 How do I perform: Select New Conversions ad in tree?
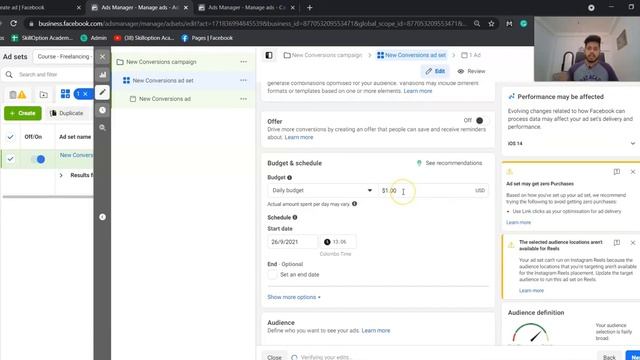[x=164, y=99]
